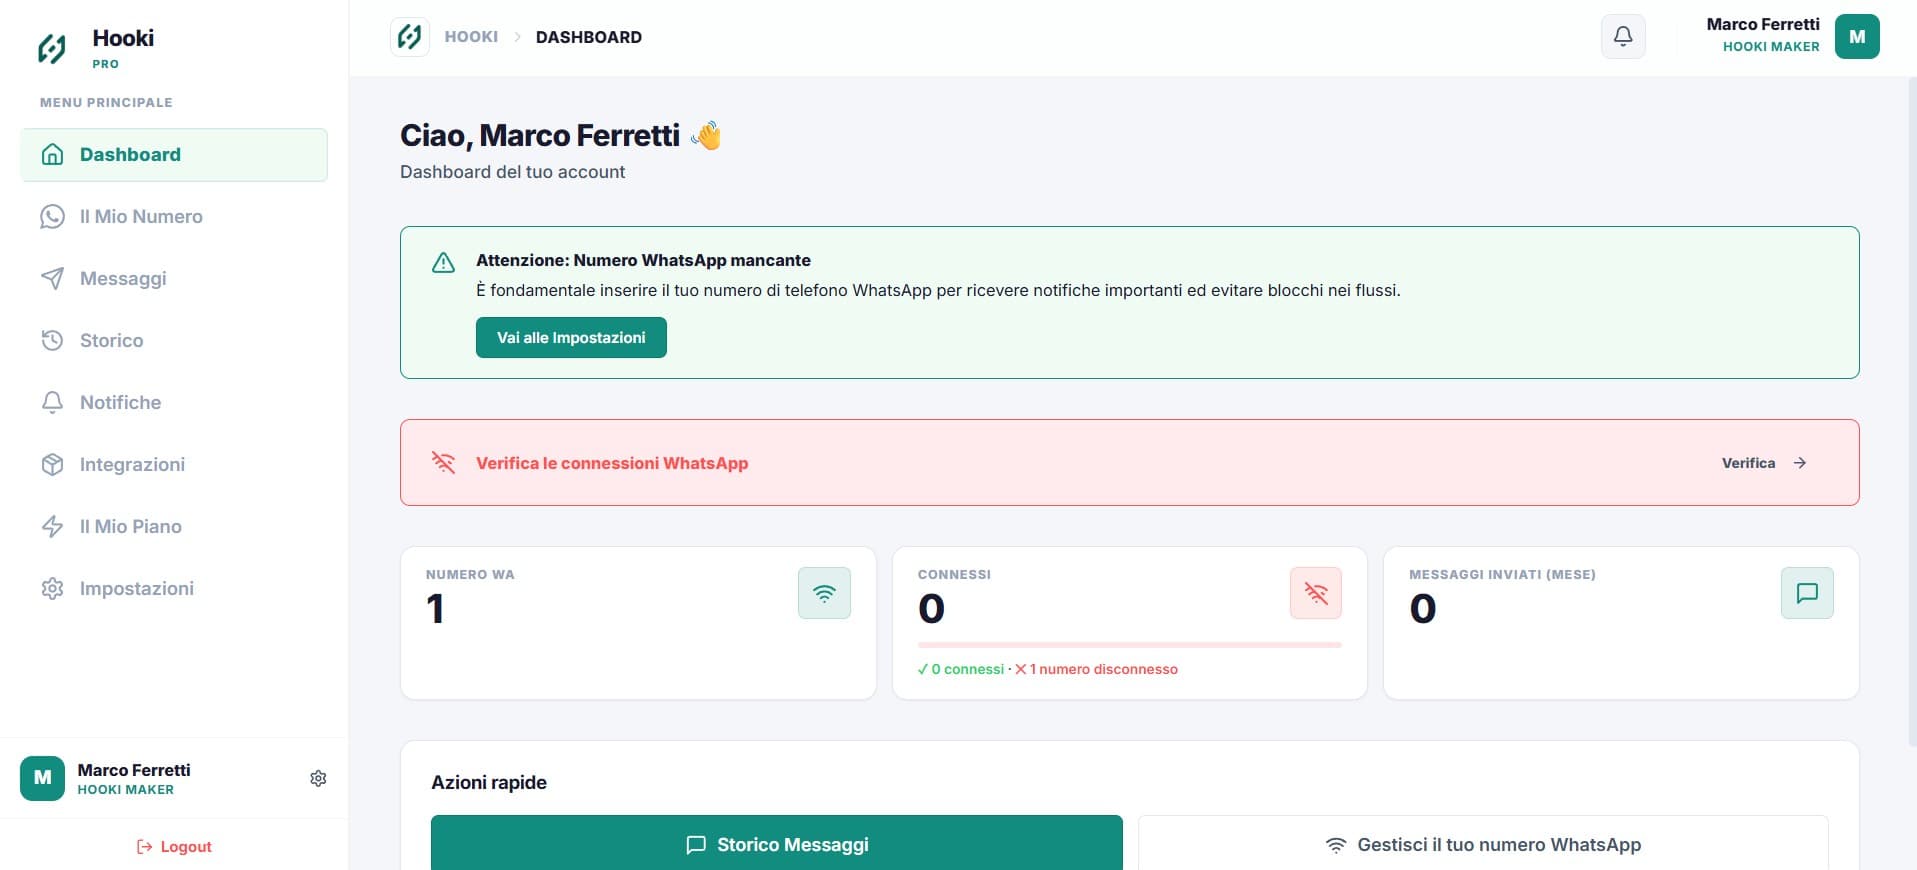Click the MENU PRINCIPALE sidebar header
This screenshot has width=1917, height=870.
pyautogui.click(x=106, y=102)
